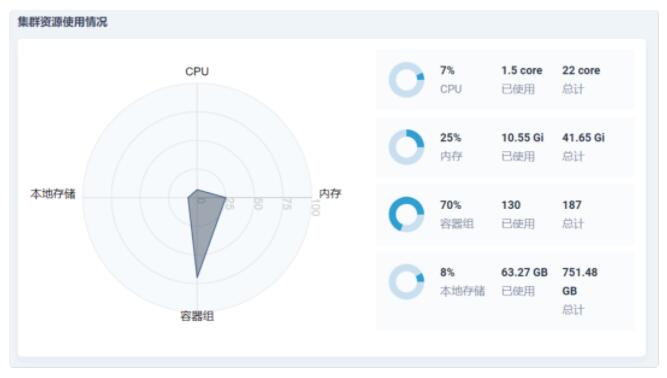Click the 22 core total value
This screenshot has width=667, height=378.
click(x=581, y=70)
